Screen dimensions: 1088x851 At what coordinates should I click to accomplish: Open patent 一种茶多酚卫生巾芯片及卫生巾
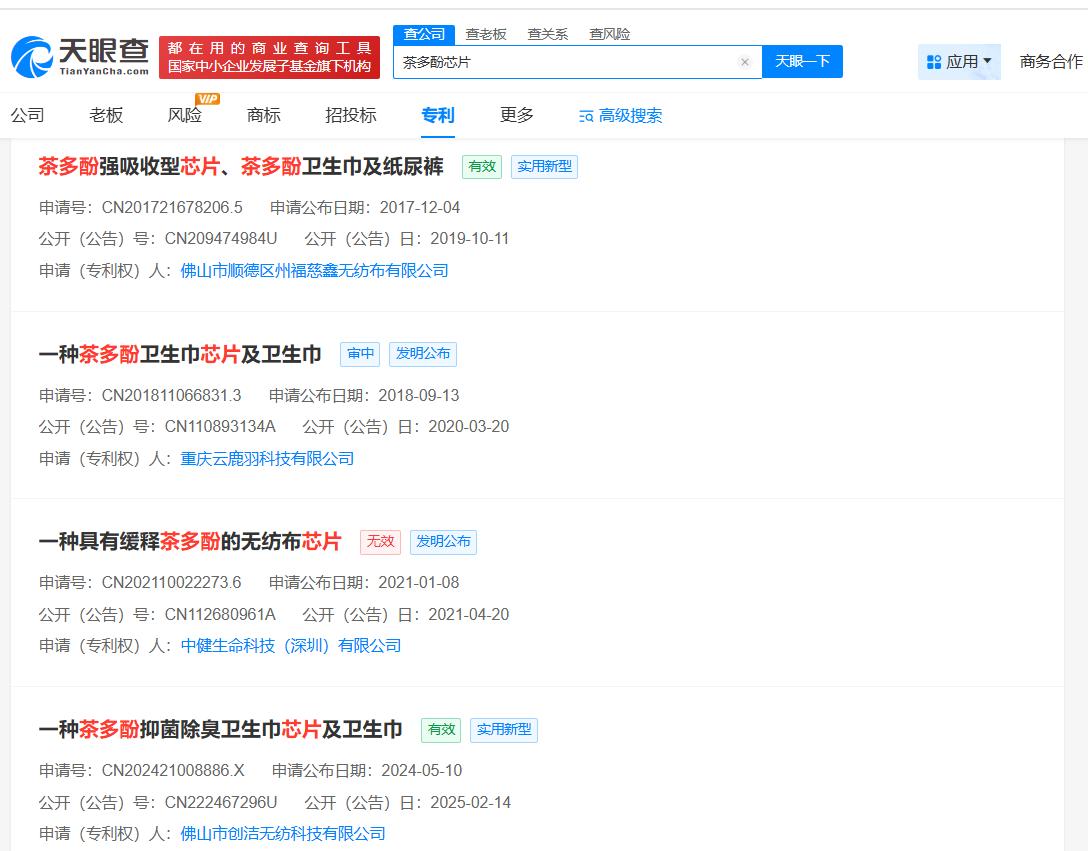(180, 354)
